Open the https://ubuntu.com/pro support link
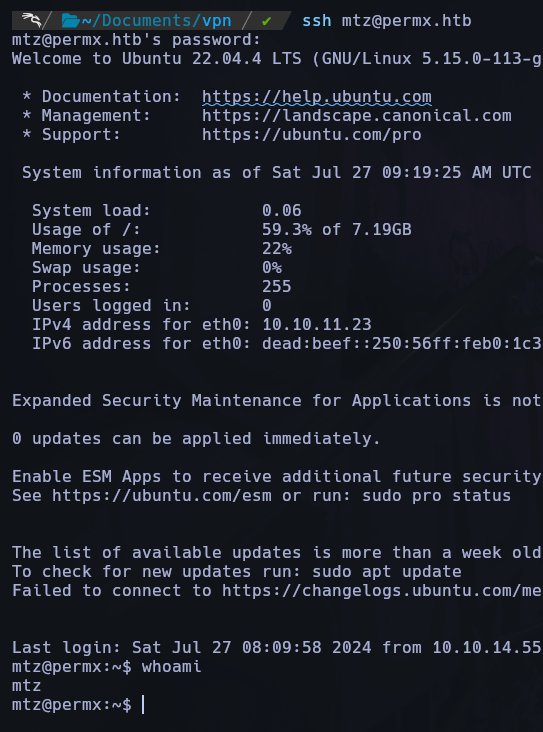 click(x=312, y=135)
